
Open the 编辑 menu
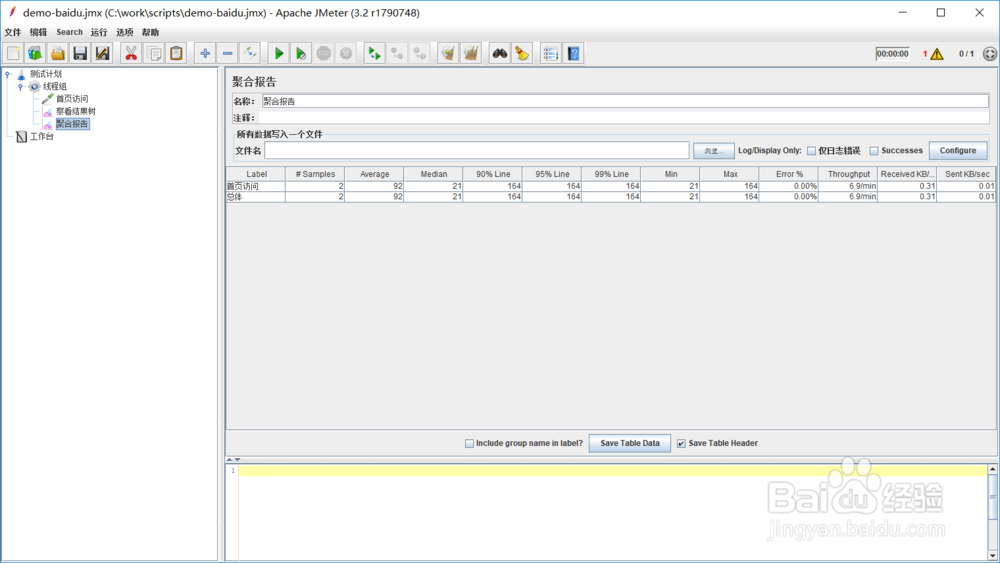coord(38,32)
